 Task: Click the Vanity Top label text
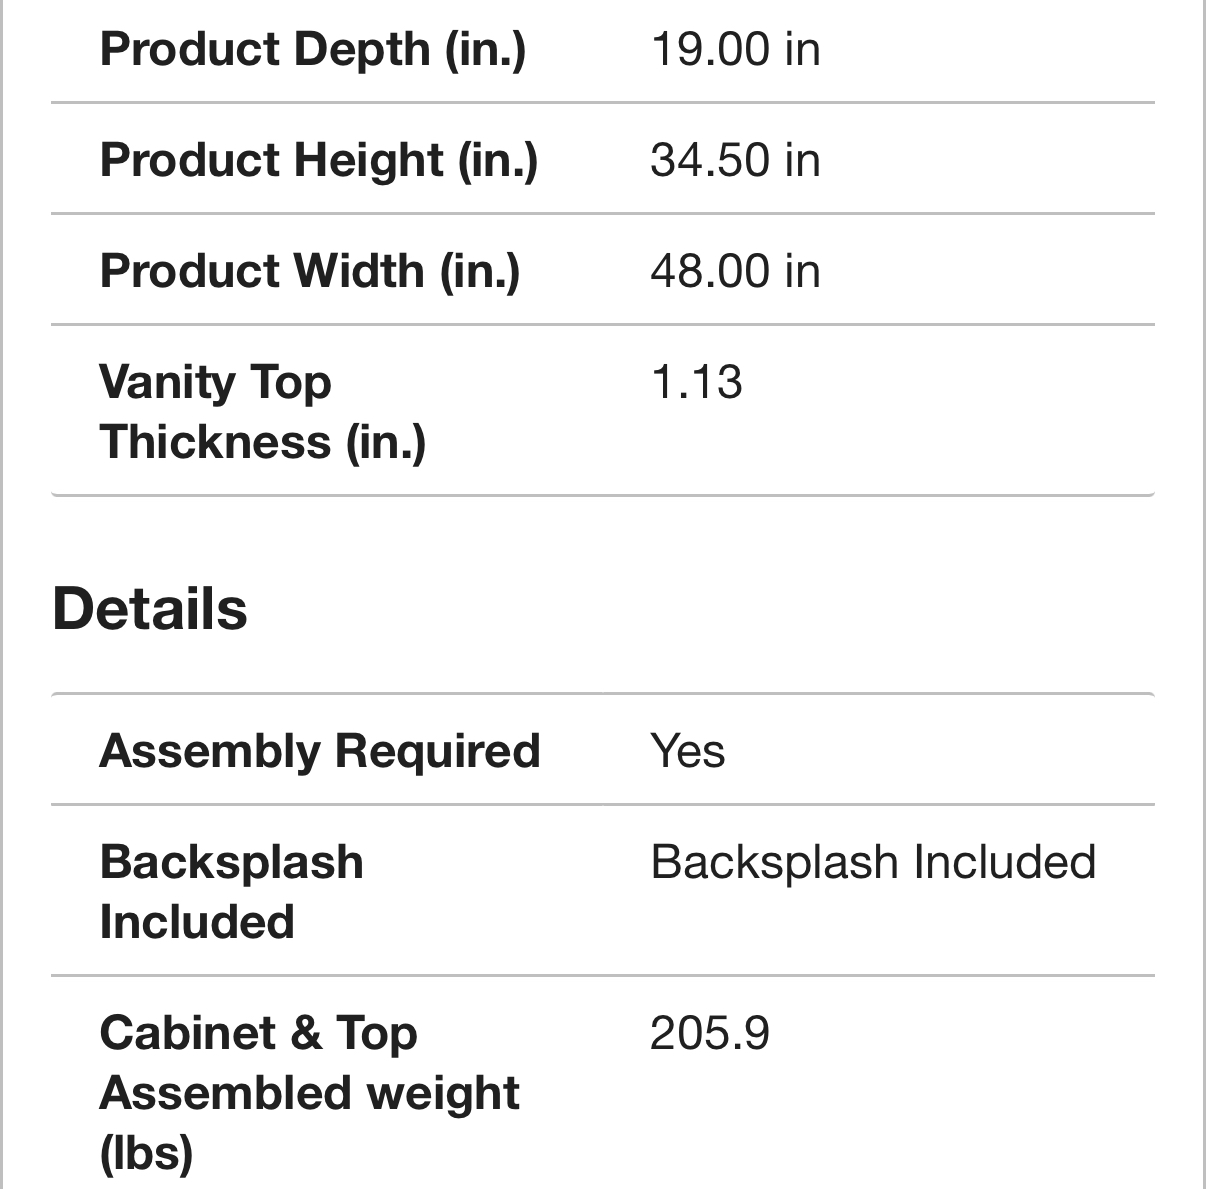pos(215,383)
